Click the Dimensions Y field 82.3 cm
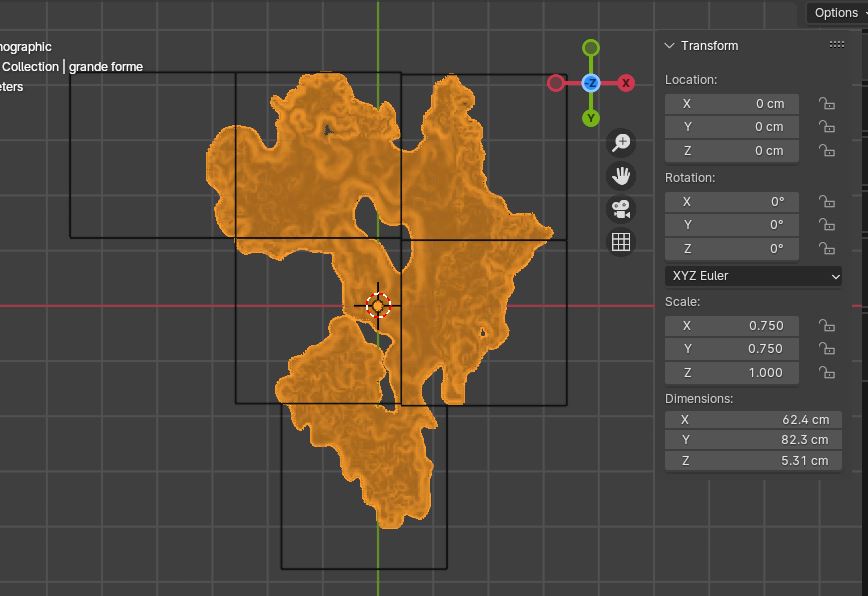Viewport: 868px width, 596px height. [x=753, y=440]
